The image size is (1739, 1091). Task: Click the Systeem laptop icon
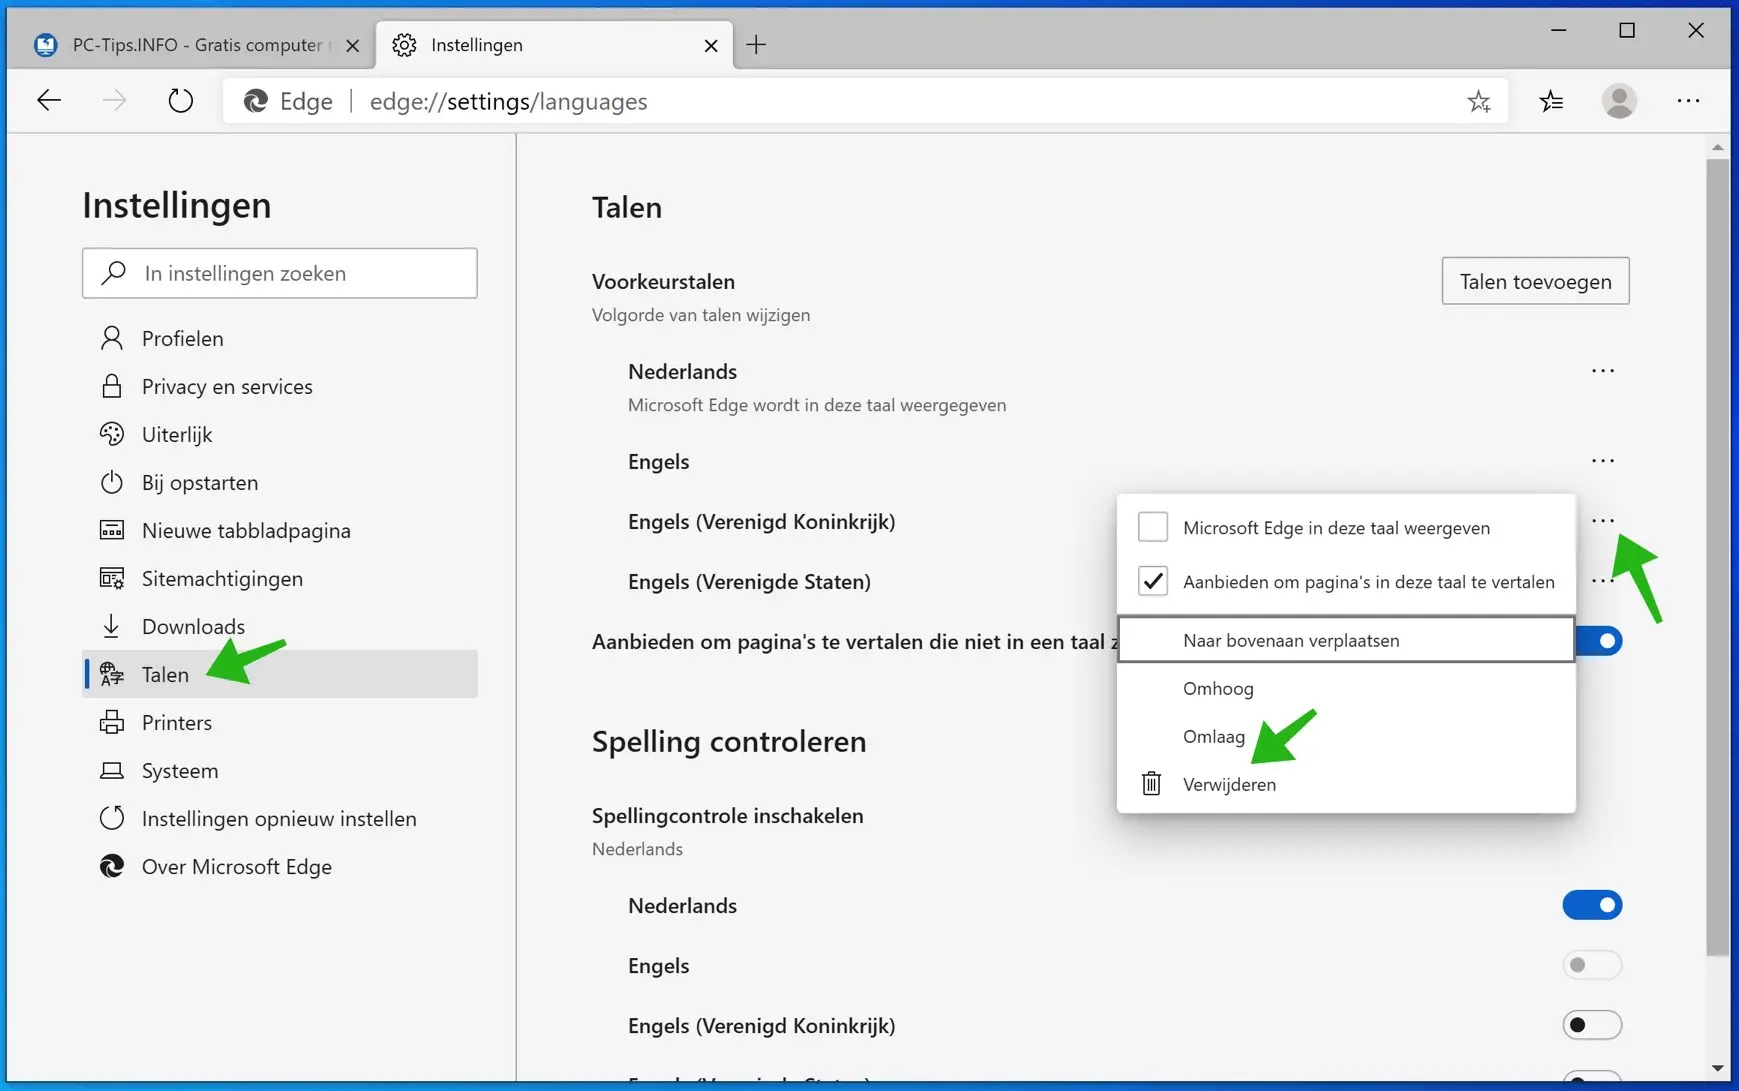pyautogui.click(x=112, y=770)
